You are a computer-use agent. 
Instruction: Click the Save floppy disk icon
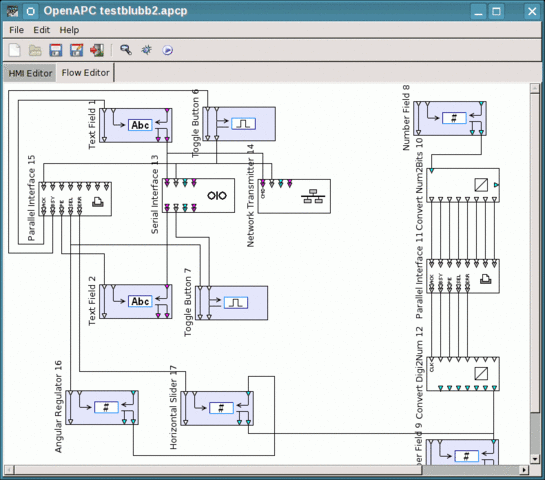pos(56,50)
